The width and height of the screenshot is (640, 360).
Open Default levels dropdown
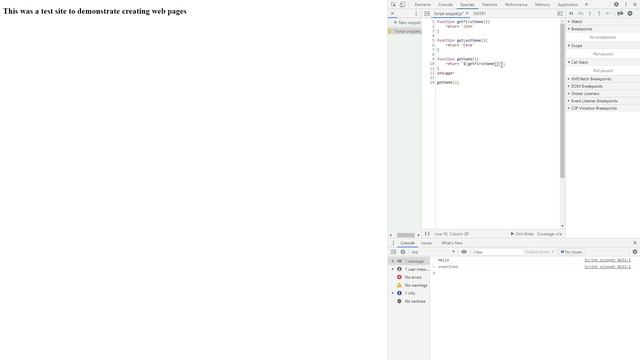540,252
